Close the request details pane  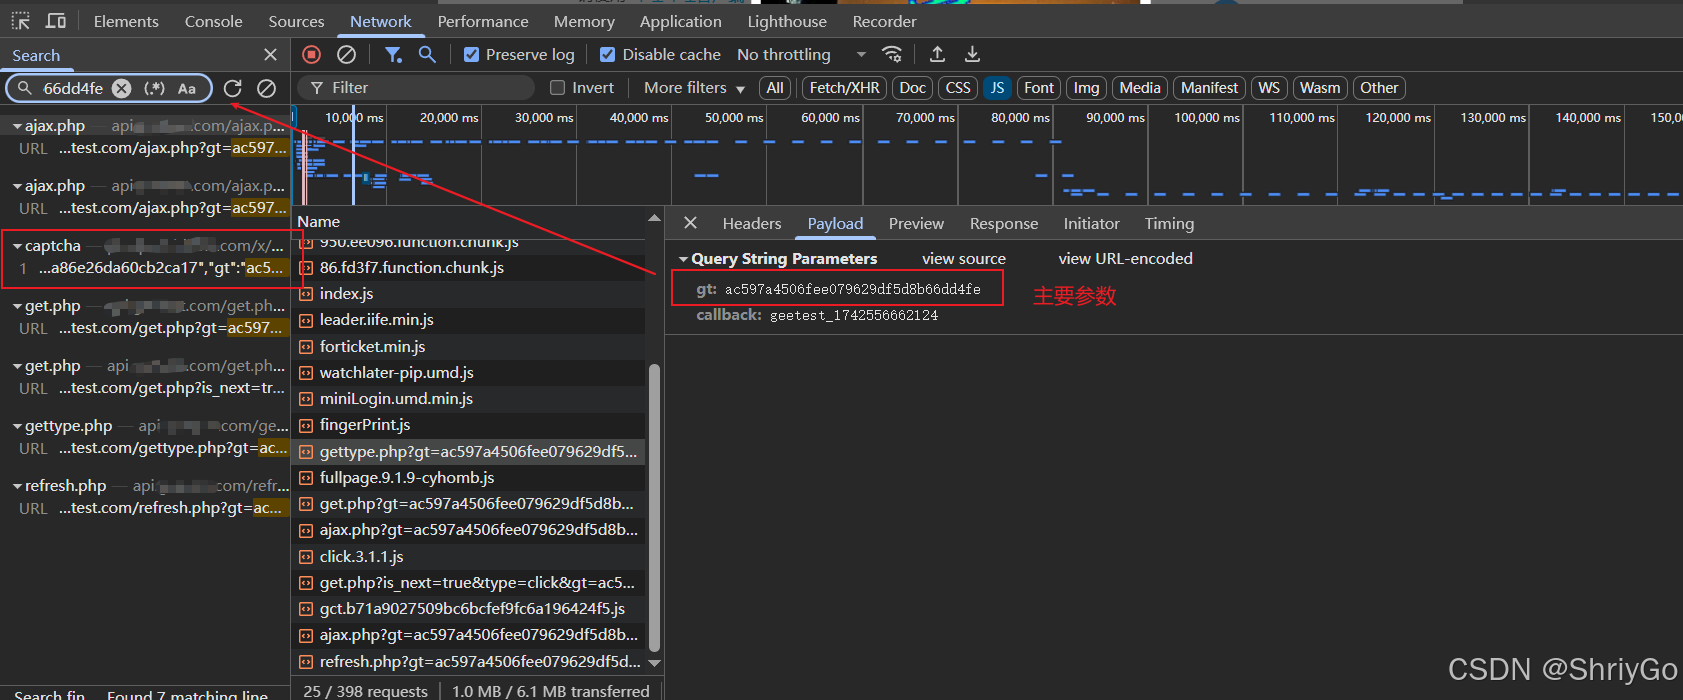coord(690,223)
